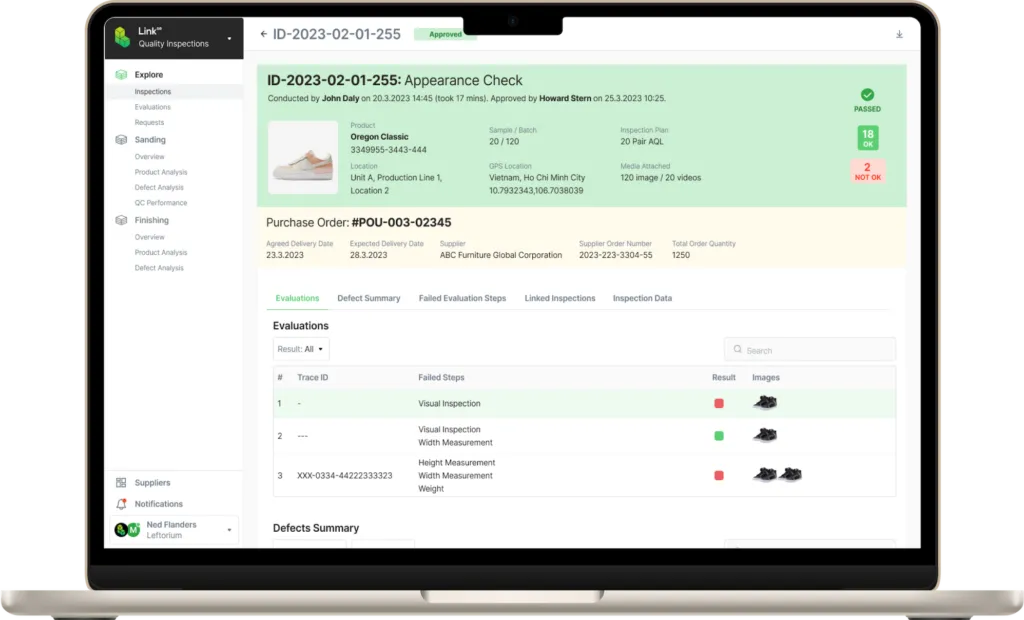Image resolution: width=1024 pixels, height=620 pixels.
Task: Expand the Ned Flanders account menu arrow
Action: coord(229,530)
